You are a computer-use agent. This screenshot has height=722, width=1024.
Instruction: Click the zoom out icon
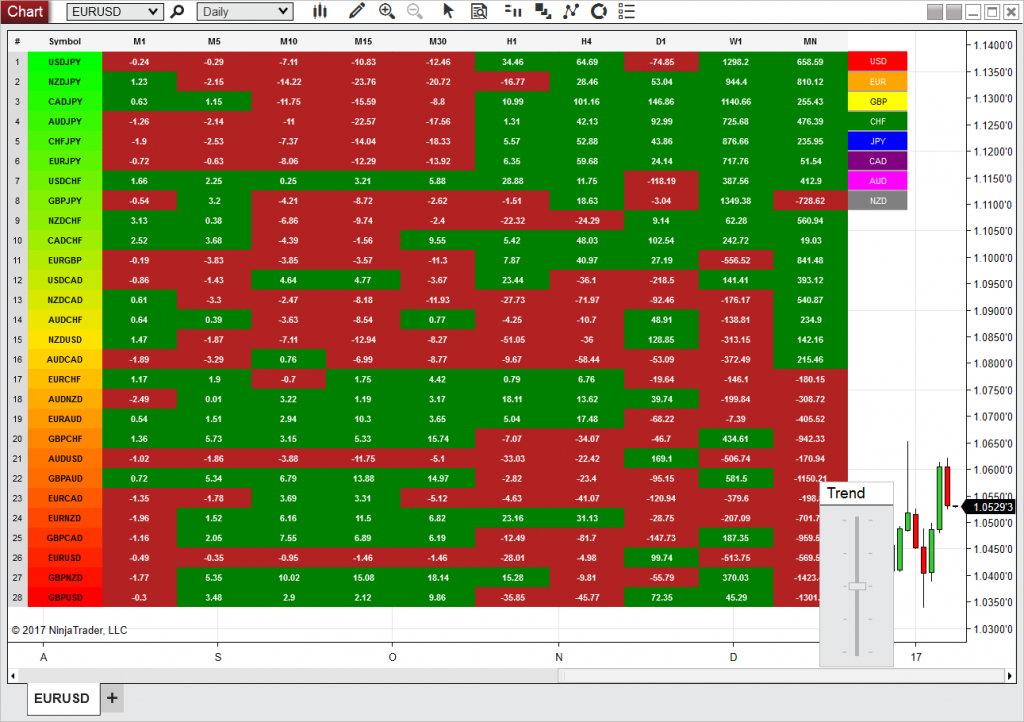click(414, 11)
